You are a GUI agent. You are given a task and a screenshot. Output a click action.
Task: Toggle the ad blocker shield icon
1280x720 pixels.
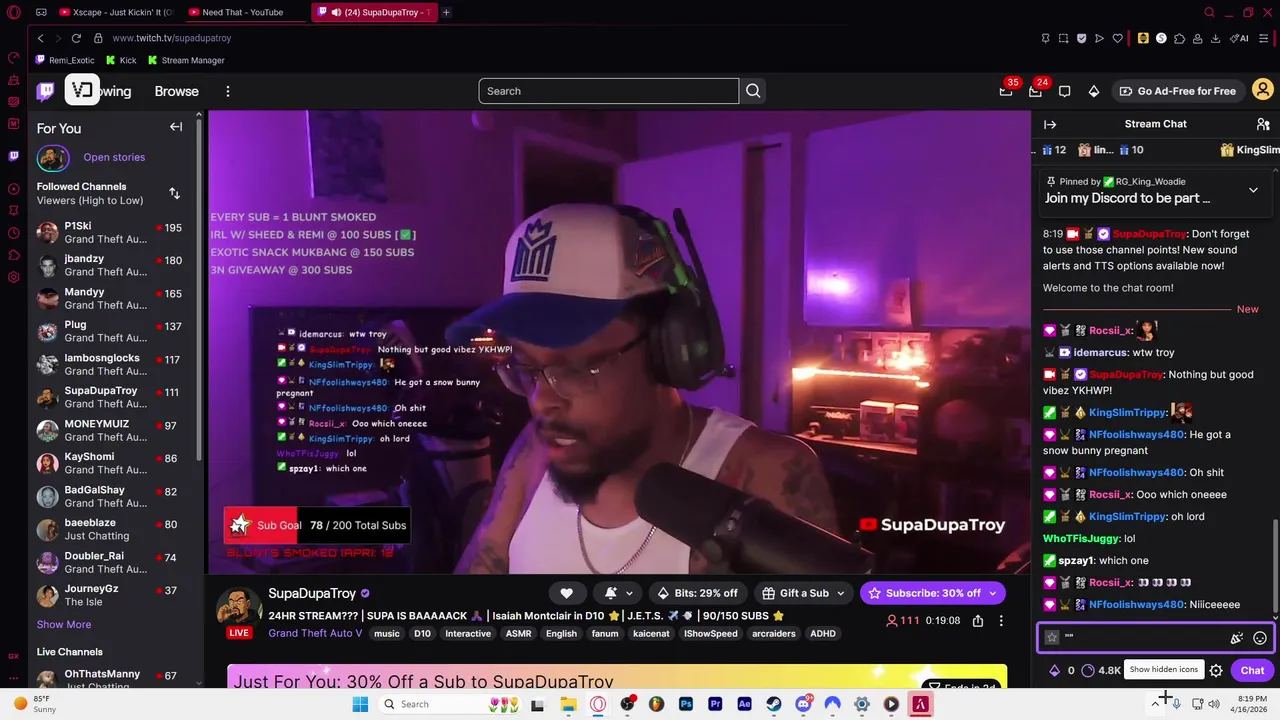click(x=1081, y=38)
